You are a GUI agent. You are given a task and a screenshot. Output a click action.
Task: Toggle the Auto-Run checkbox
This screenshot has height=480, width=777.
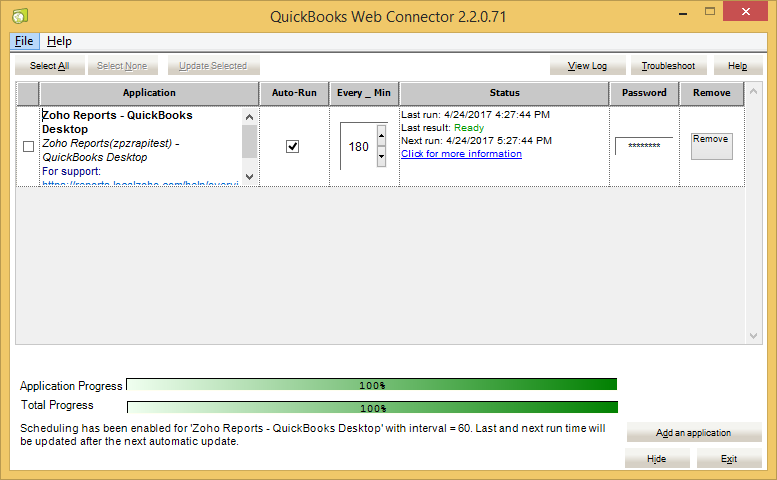point(292,146)
